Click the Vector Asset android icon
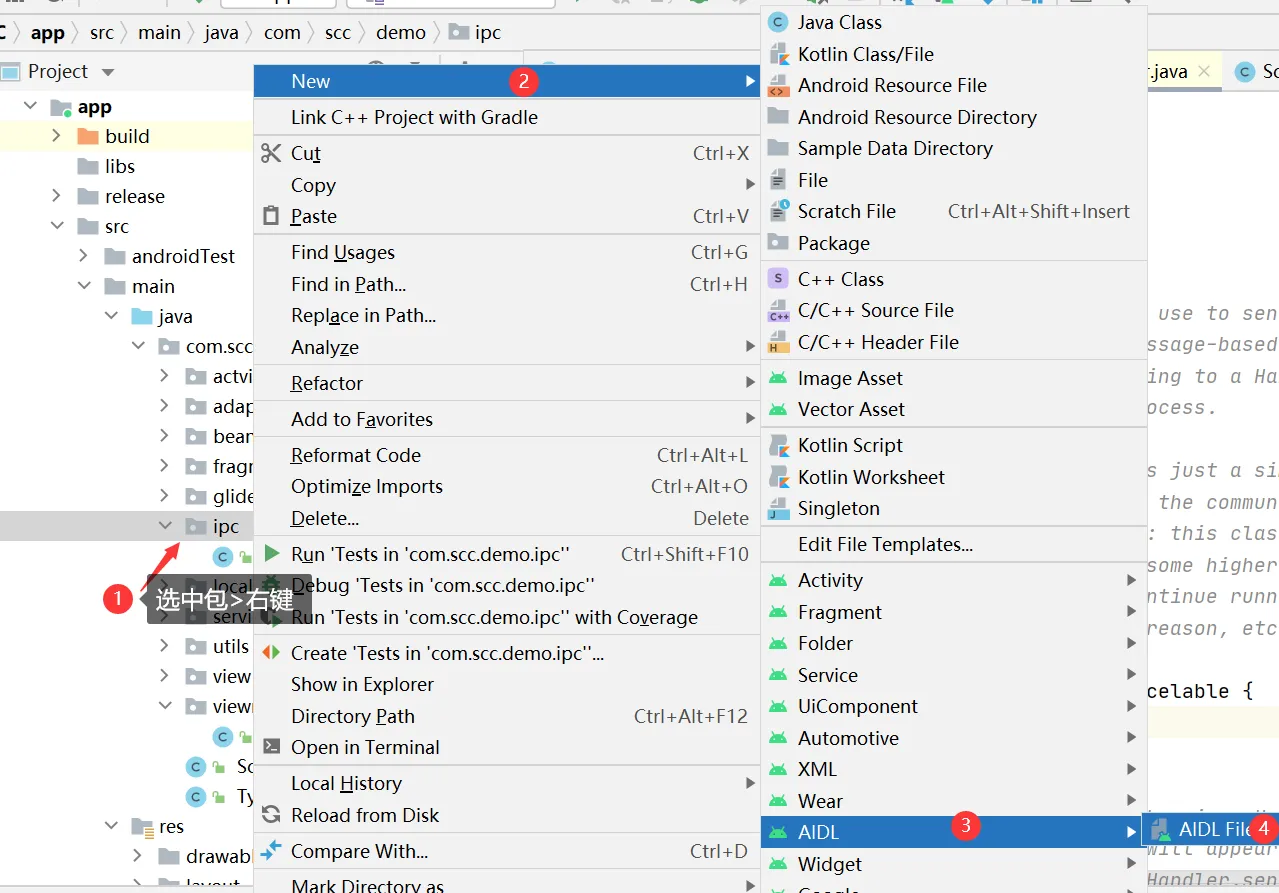This screenshot has height=893, width=1279. (778, 410)
